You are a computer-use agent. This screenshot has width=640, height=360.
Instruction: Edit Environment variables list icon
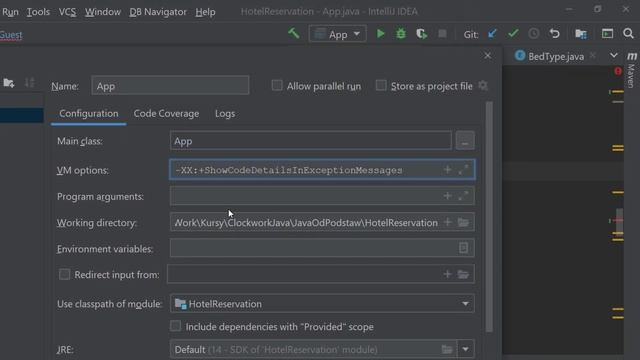463,248
